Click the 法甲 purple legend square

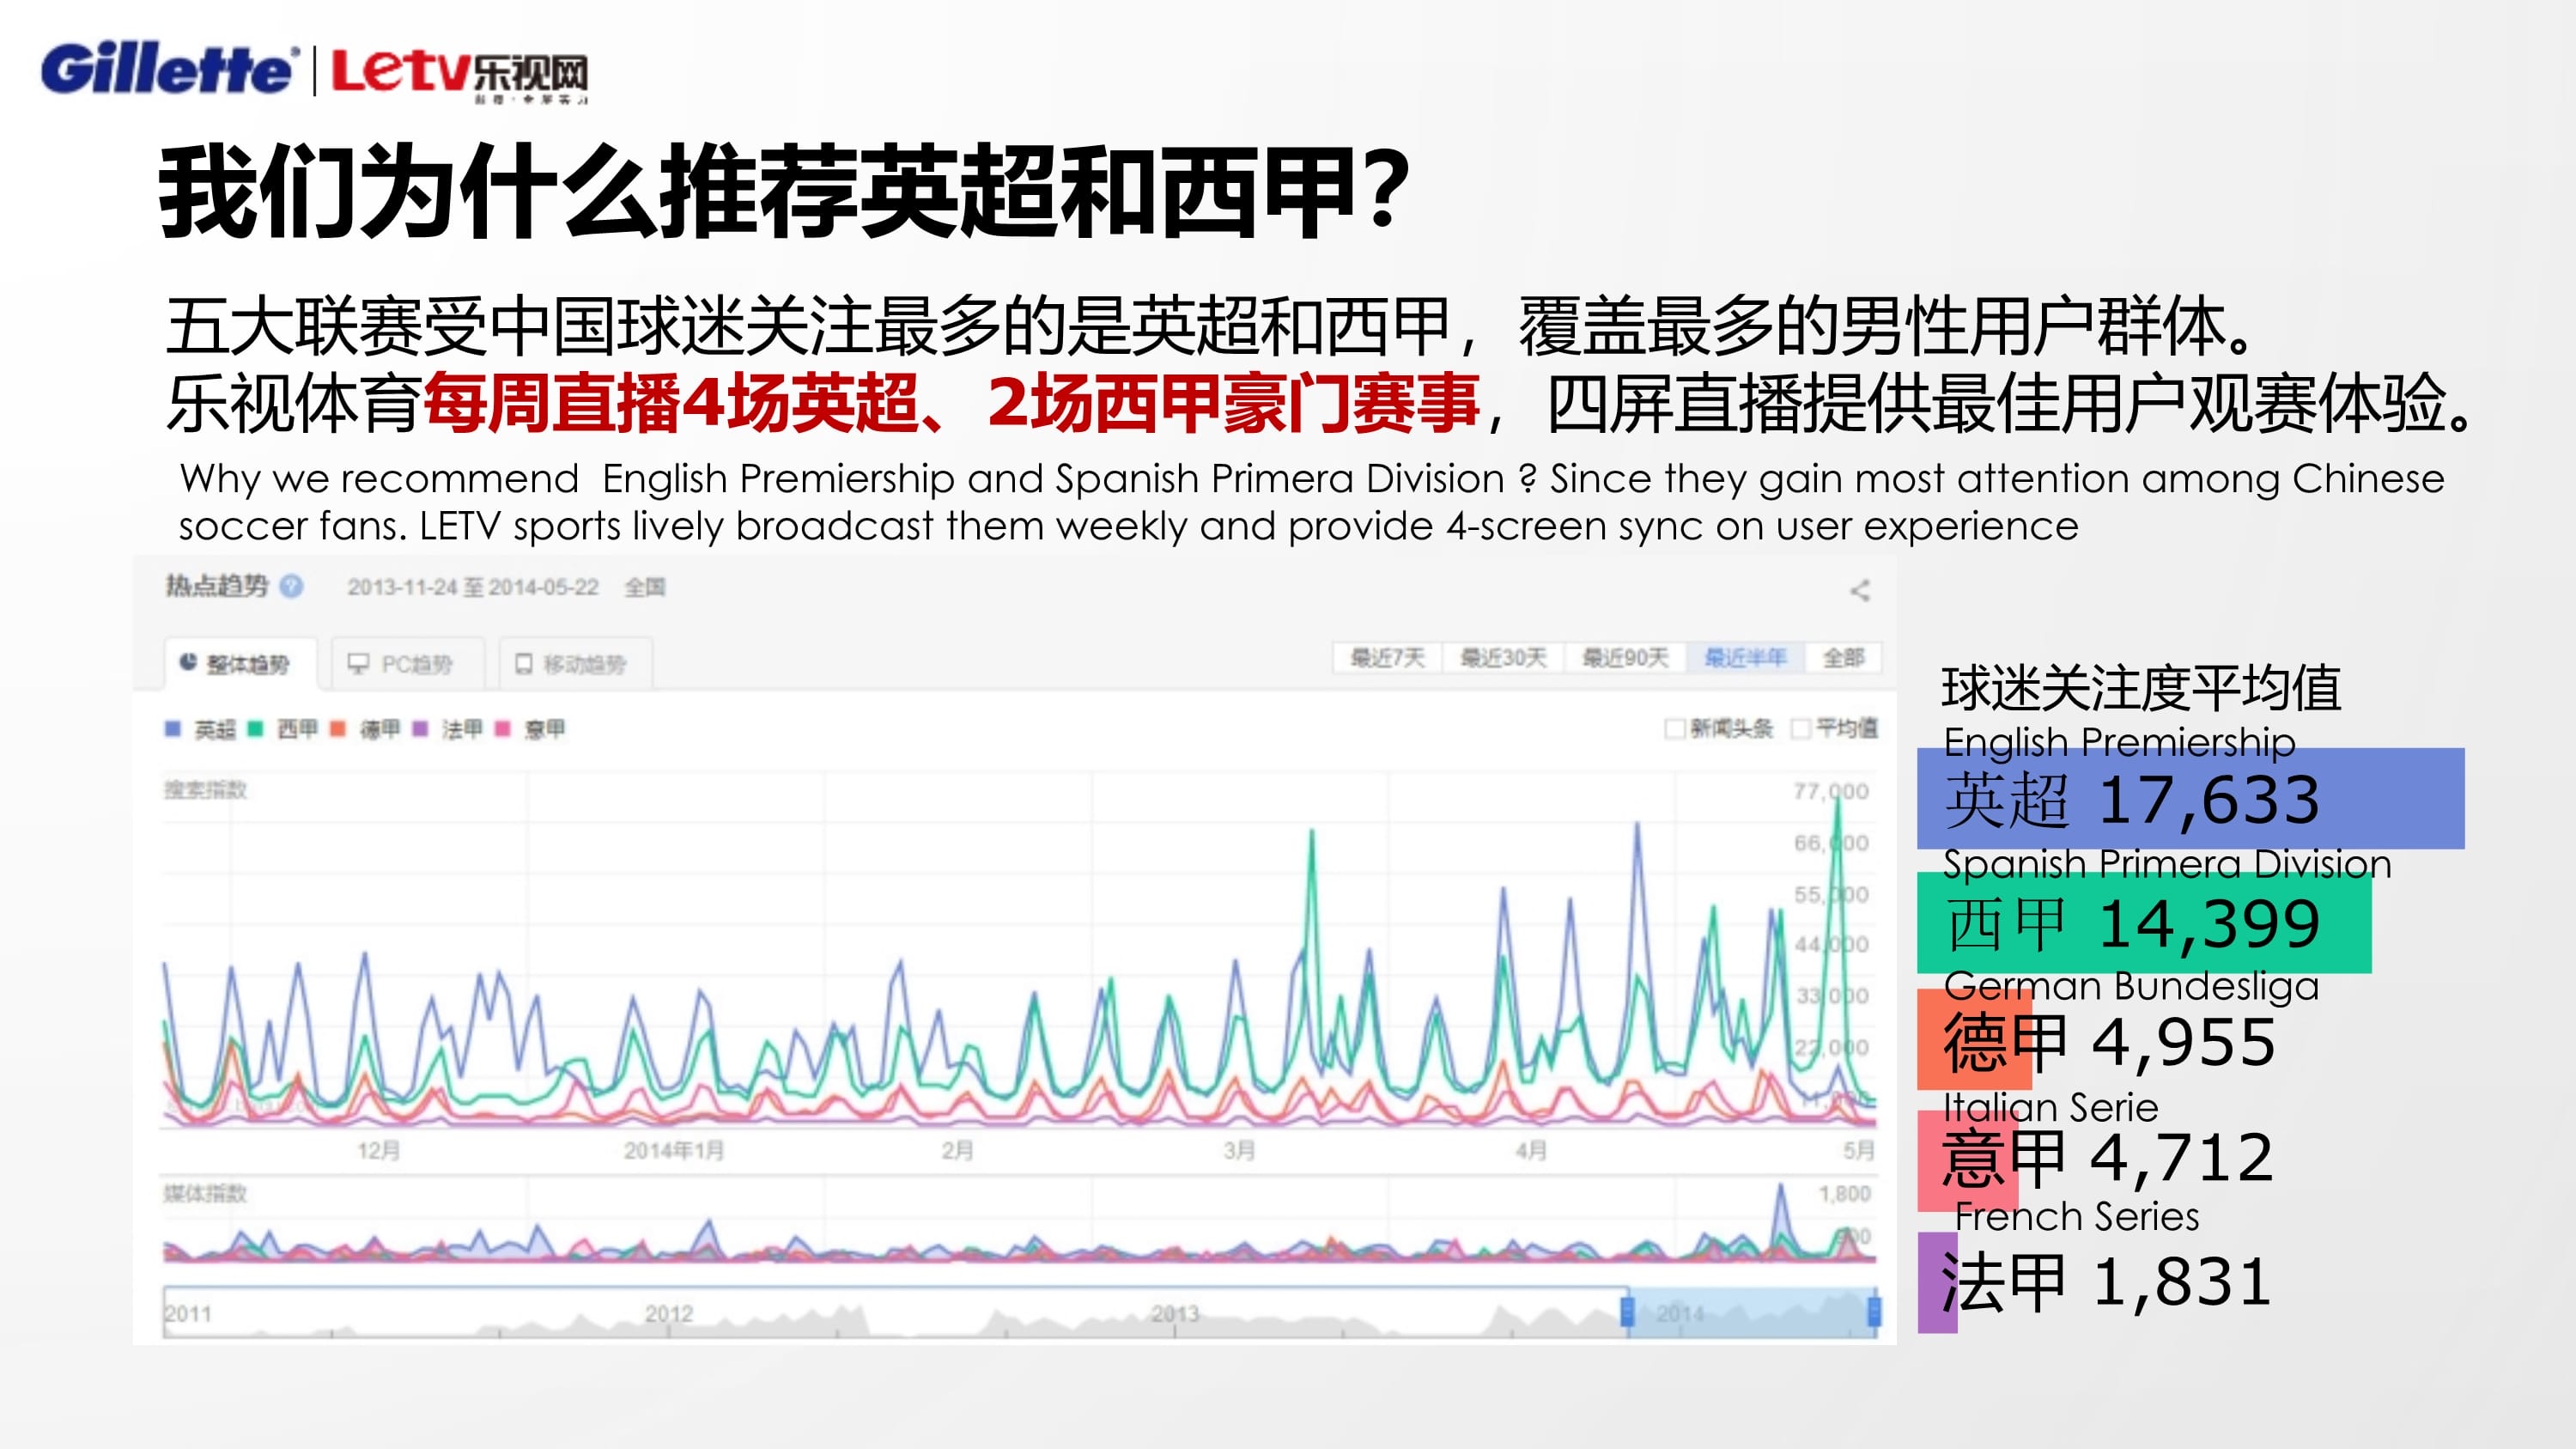click(420, 729)
